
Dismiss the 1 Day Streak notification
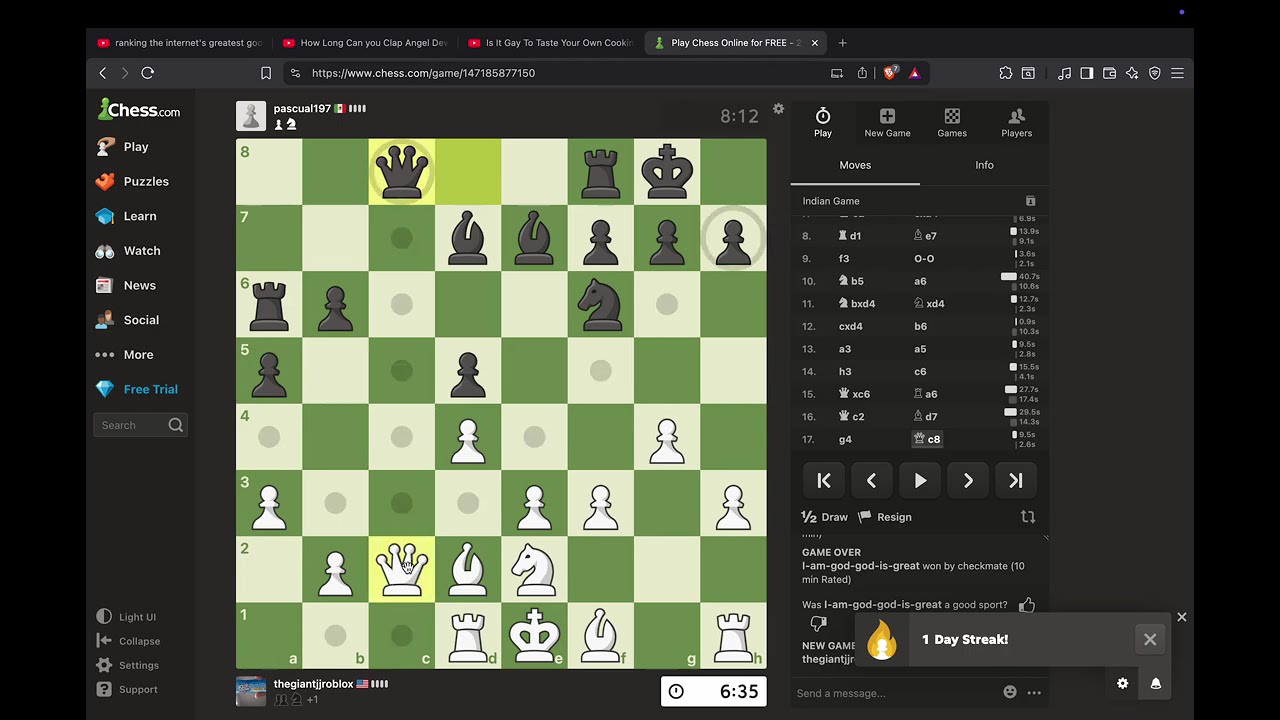click(x=1150, y=640)
